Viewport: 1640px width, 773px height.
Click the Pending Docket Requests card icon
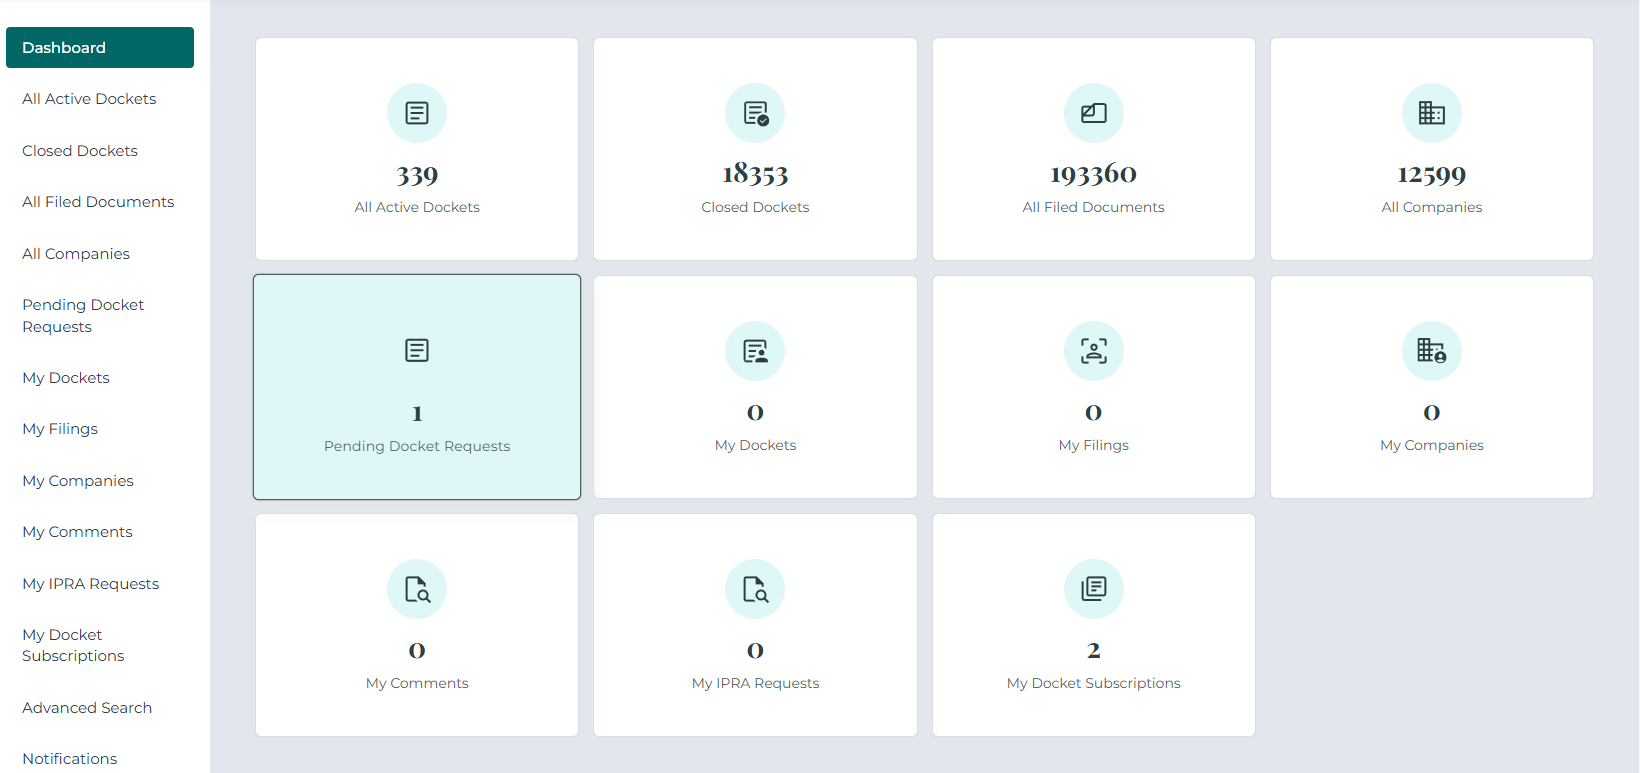coord(417,351)
